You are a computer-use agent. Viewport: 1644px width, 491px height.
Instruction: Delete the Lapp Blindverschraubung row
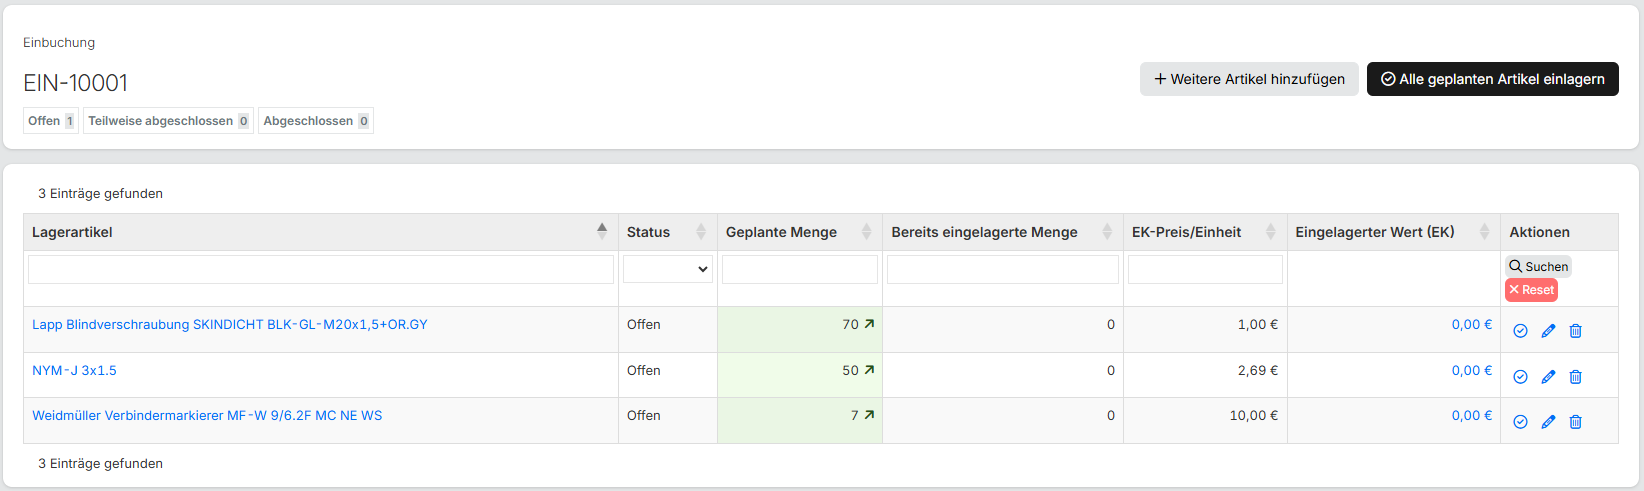coord(1575,331)
